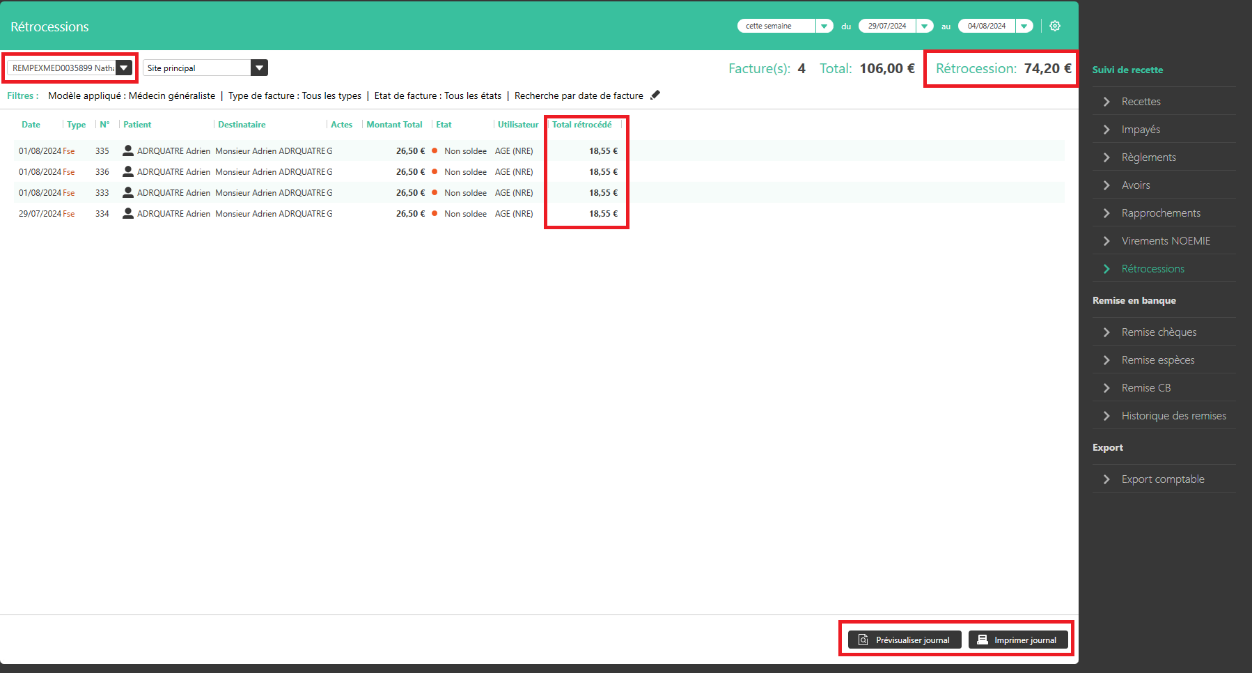This screenshot has height=673, width=1252.
Task: Select Remise chèques in the sidebar
Action: coord(1158,332)
